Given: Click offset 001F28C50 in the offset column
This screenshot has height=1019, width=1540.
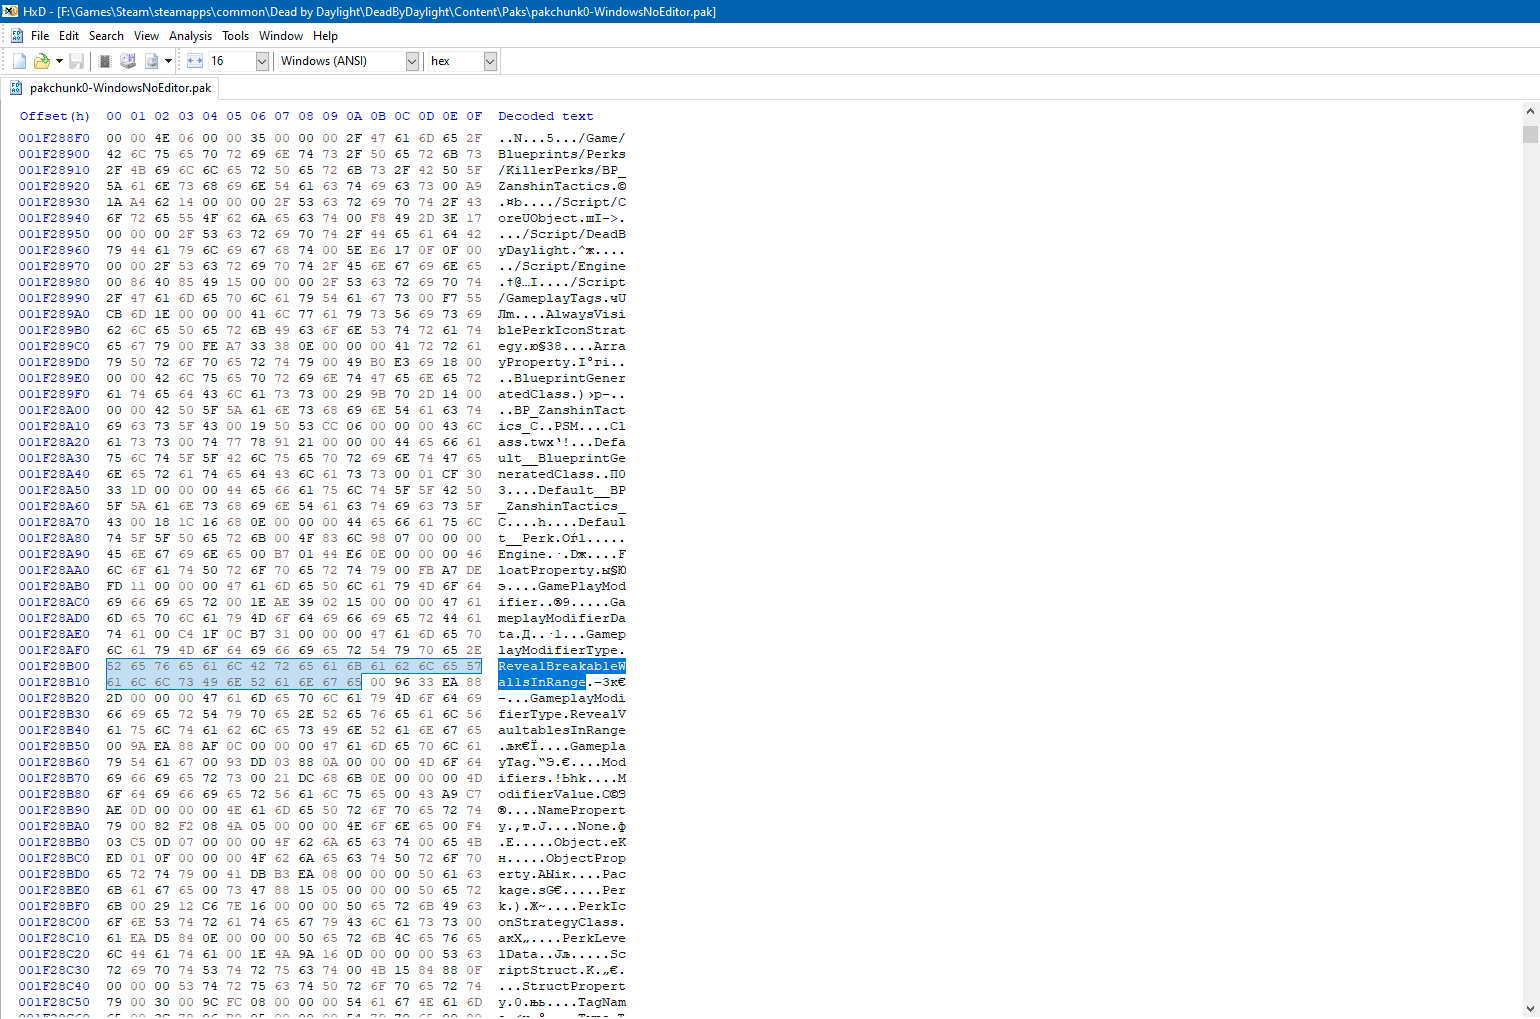Looking at the screenshot, I should (54, 1002).
